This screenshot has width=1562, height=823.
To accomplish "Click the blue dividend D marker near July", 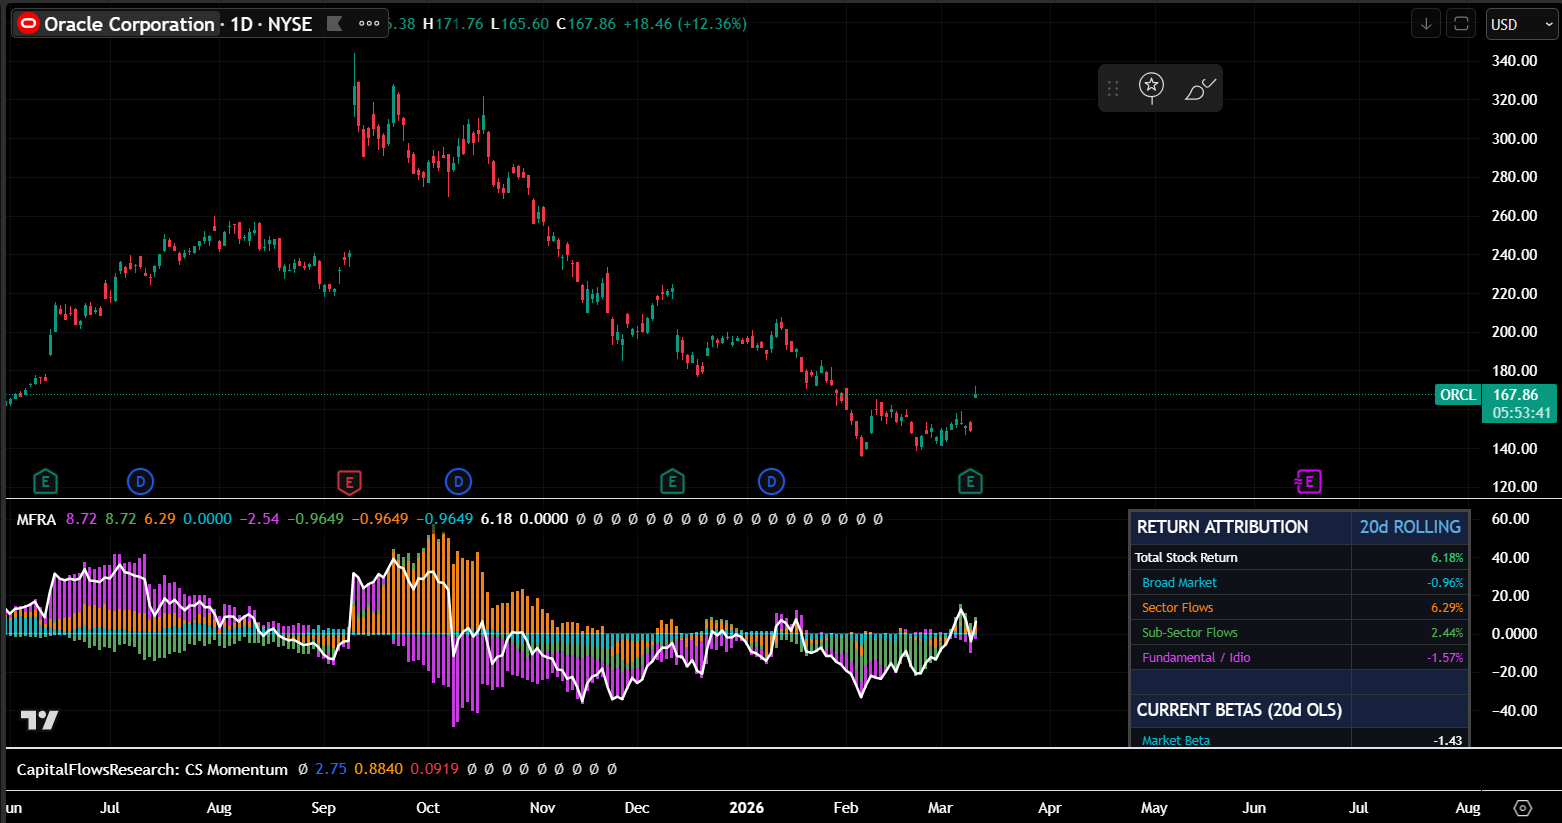I will [140, 482].
